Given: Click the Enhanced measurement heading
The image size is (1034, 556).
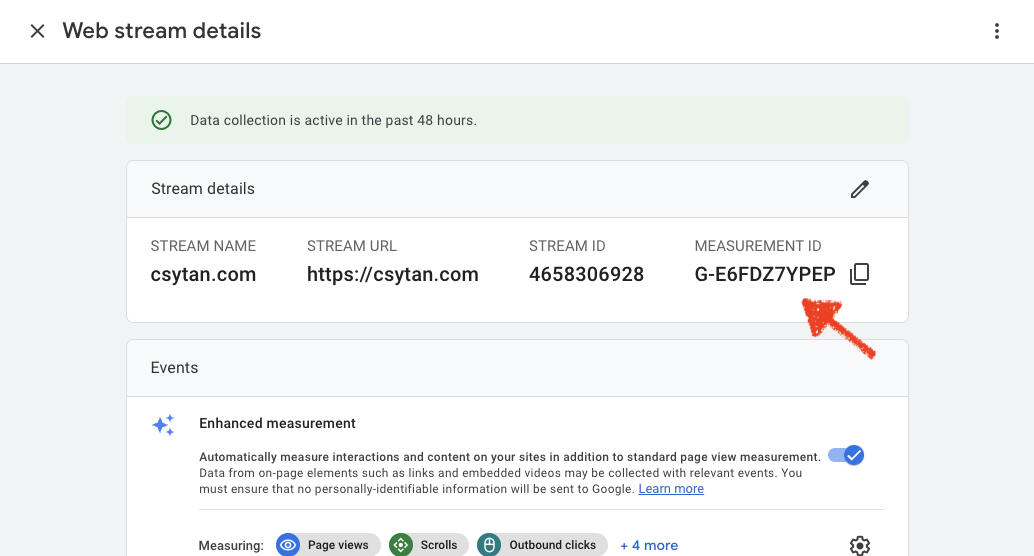Looking at the screenshot, I should point(277,423).
